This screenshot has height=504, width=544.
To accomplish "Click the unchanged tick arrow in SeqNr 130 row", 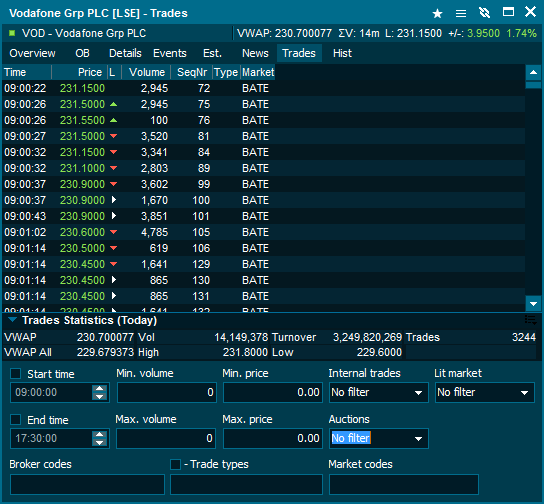I will point(113,280).
